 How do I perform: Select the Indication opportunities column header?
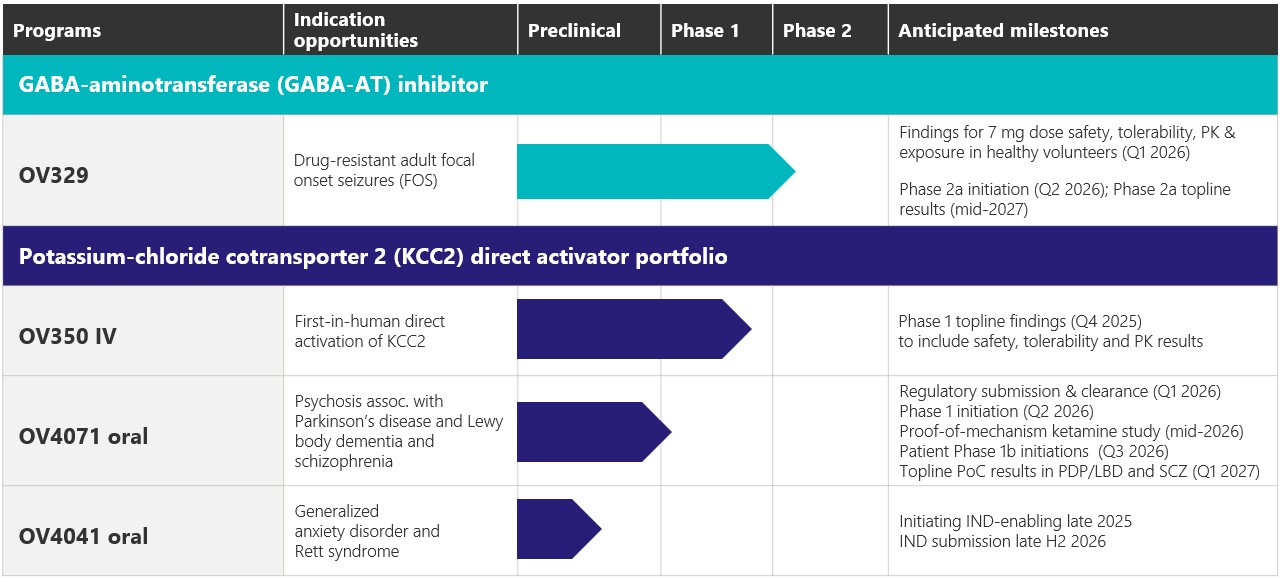(355, 30)
